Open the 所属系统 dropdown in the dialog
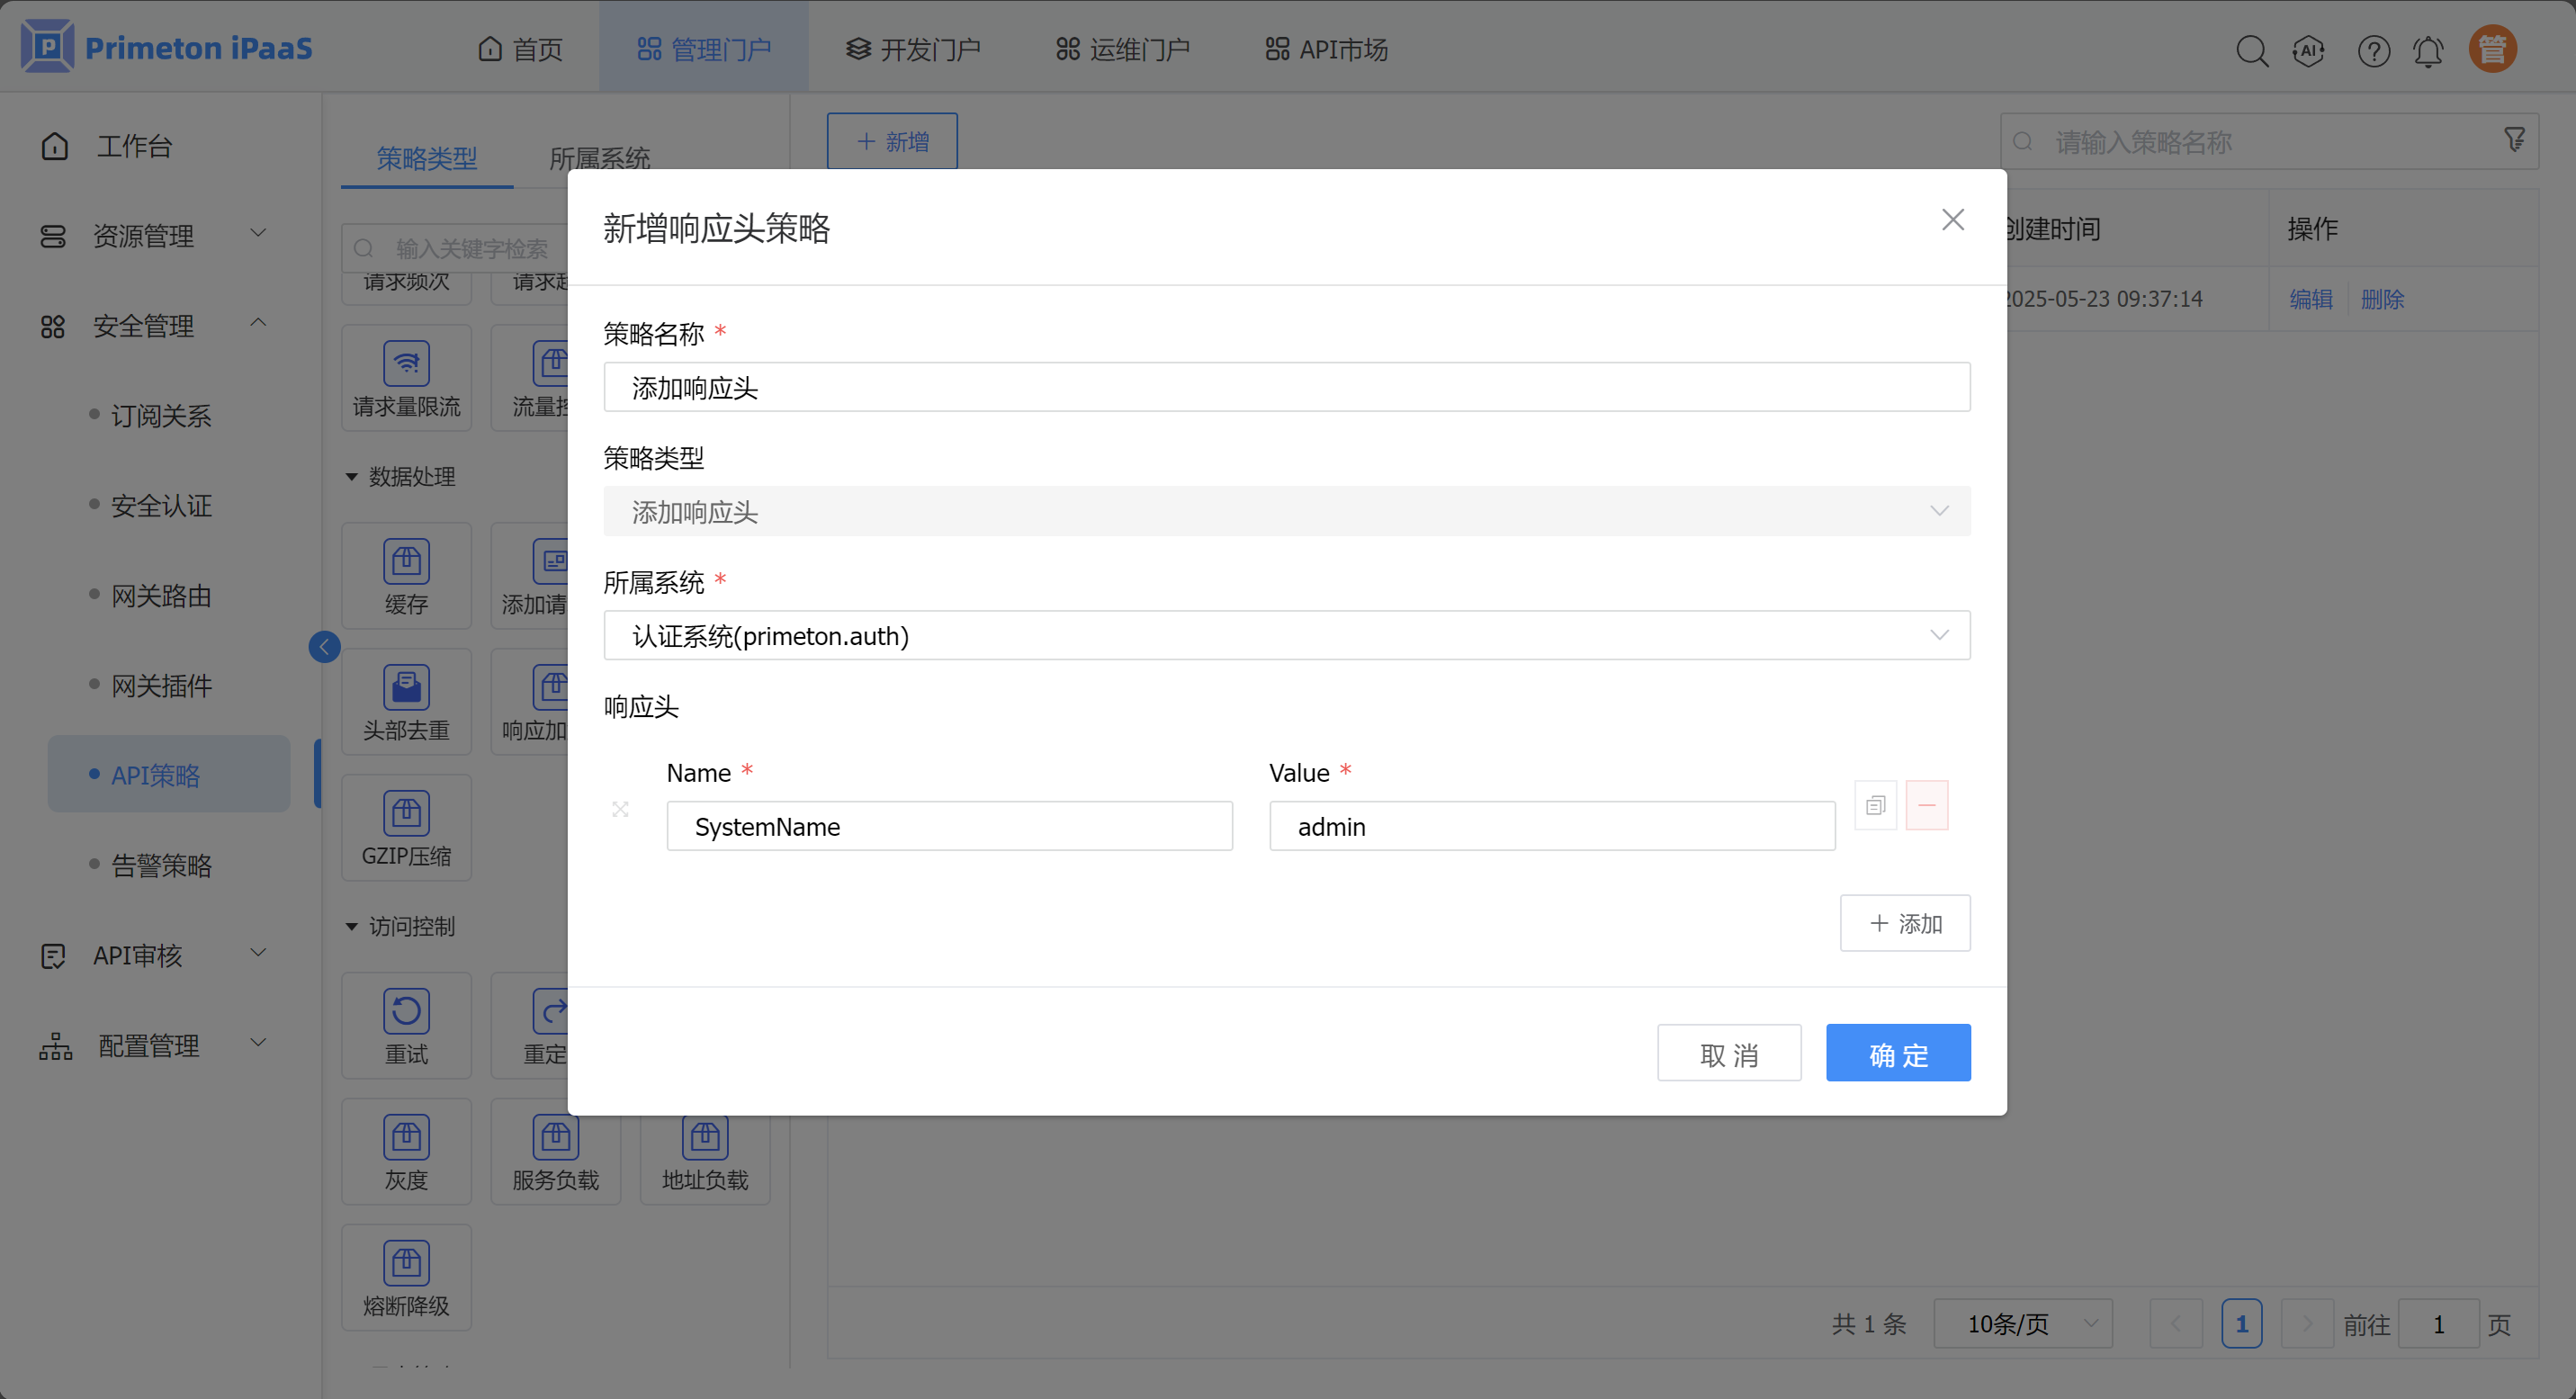2576x1399 pixels. 1286,635
